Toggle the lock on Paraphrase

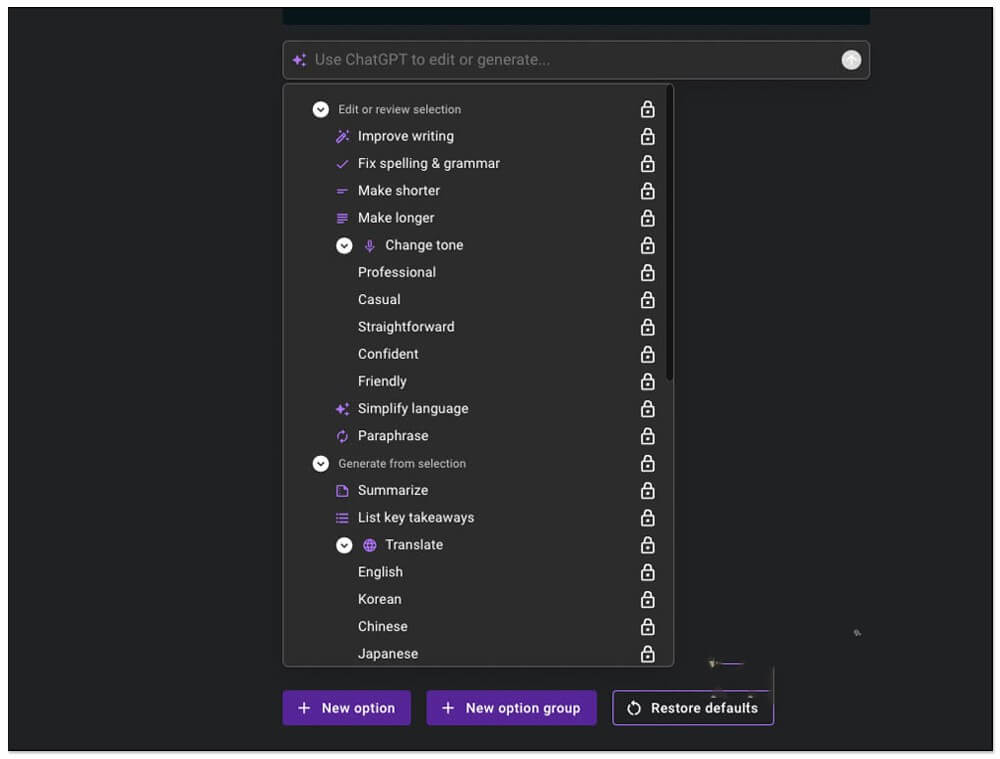pos(647,436)
